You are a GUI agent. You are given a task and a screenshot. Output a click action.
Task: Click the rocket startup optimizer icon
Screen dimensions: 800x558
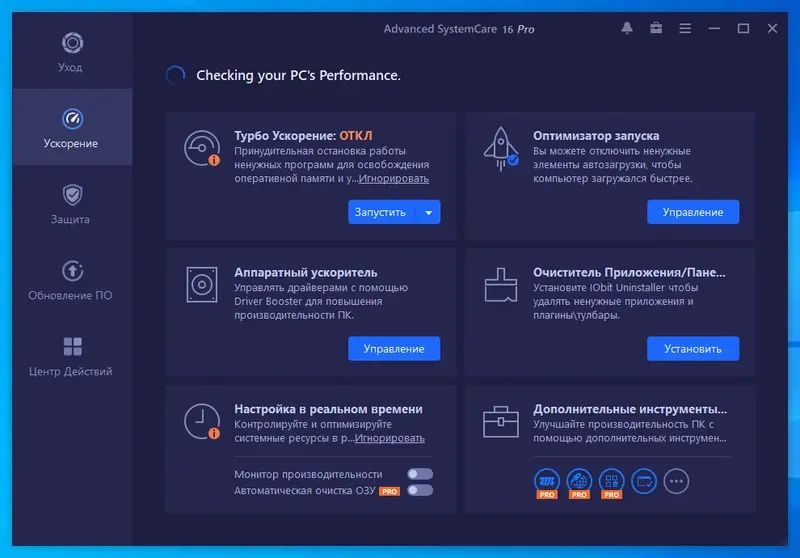501,148
